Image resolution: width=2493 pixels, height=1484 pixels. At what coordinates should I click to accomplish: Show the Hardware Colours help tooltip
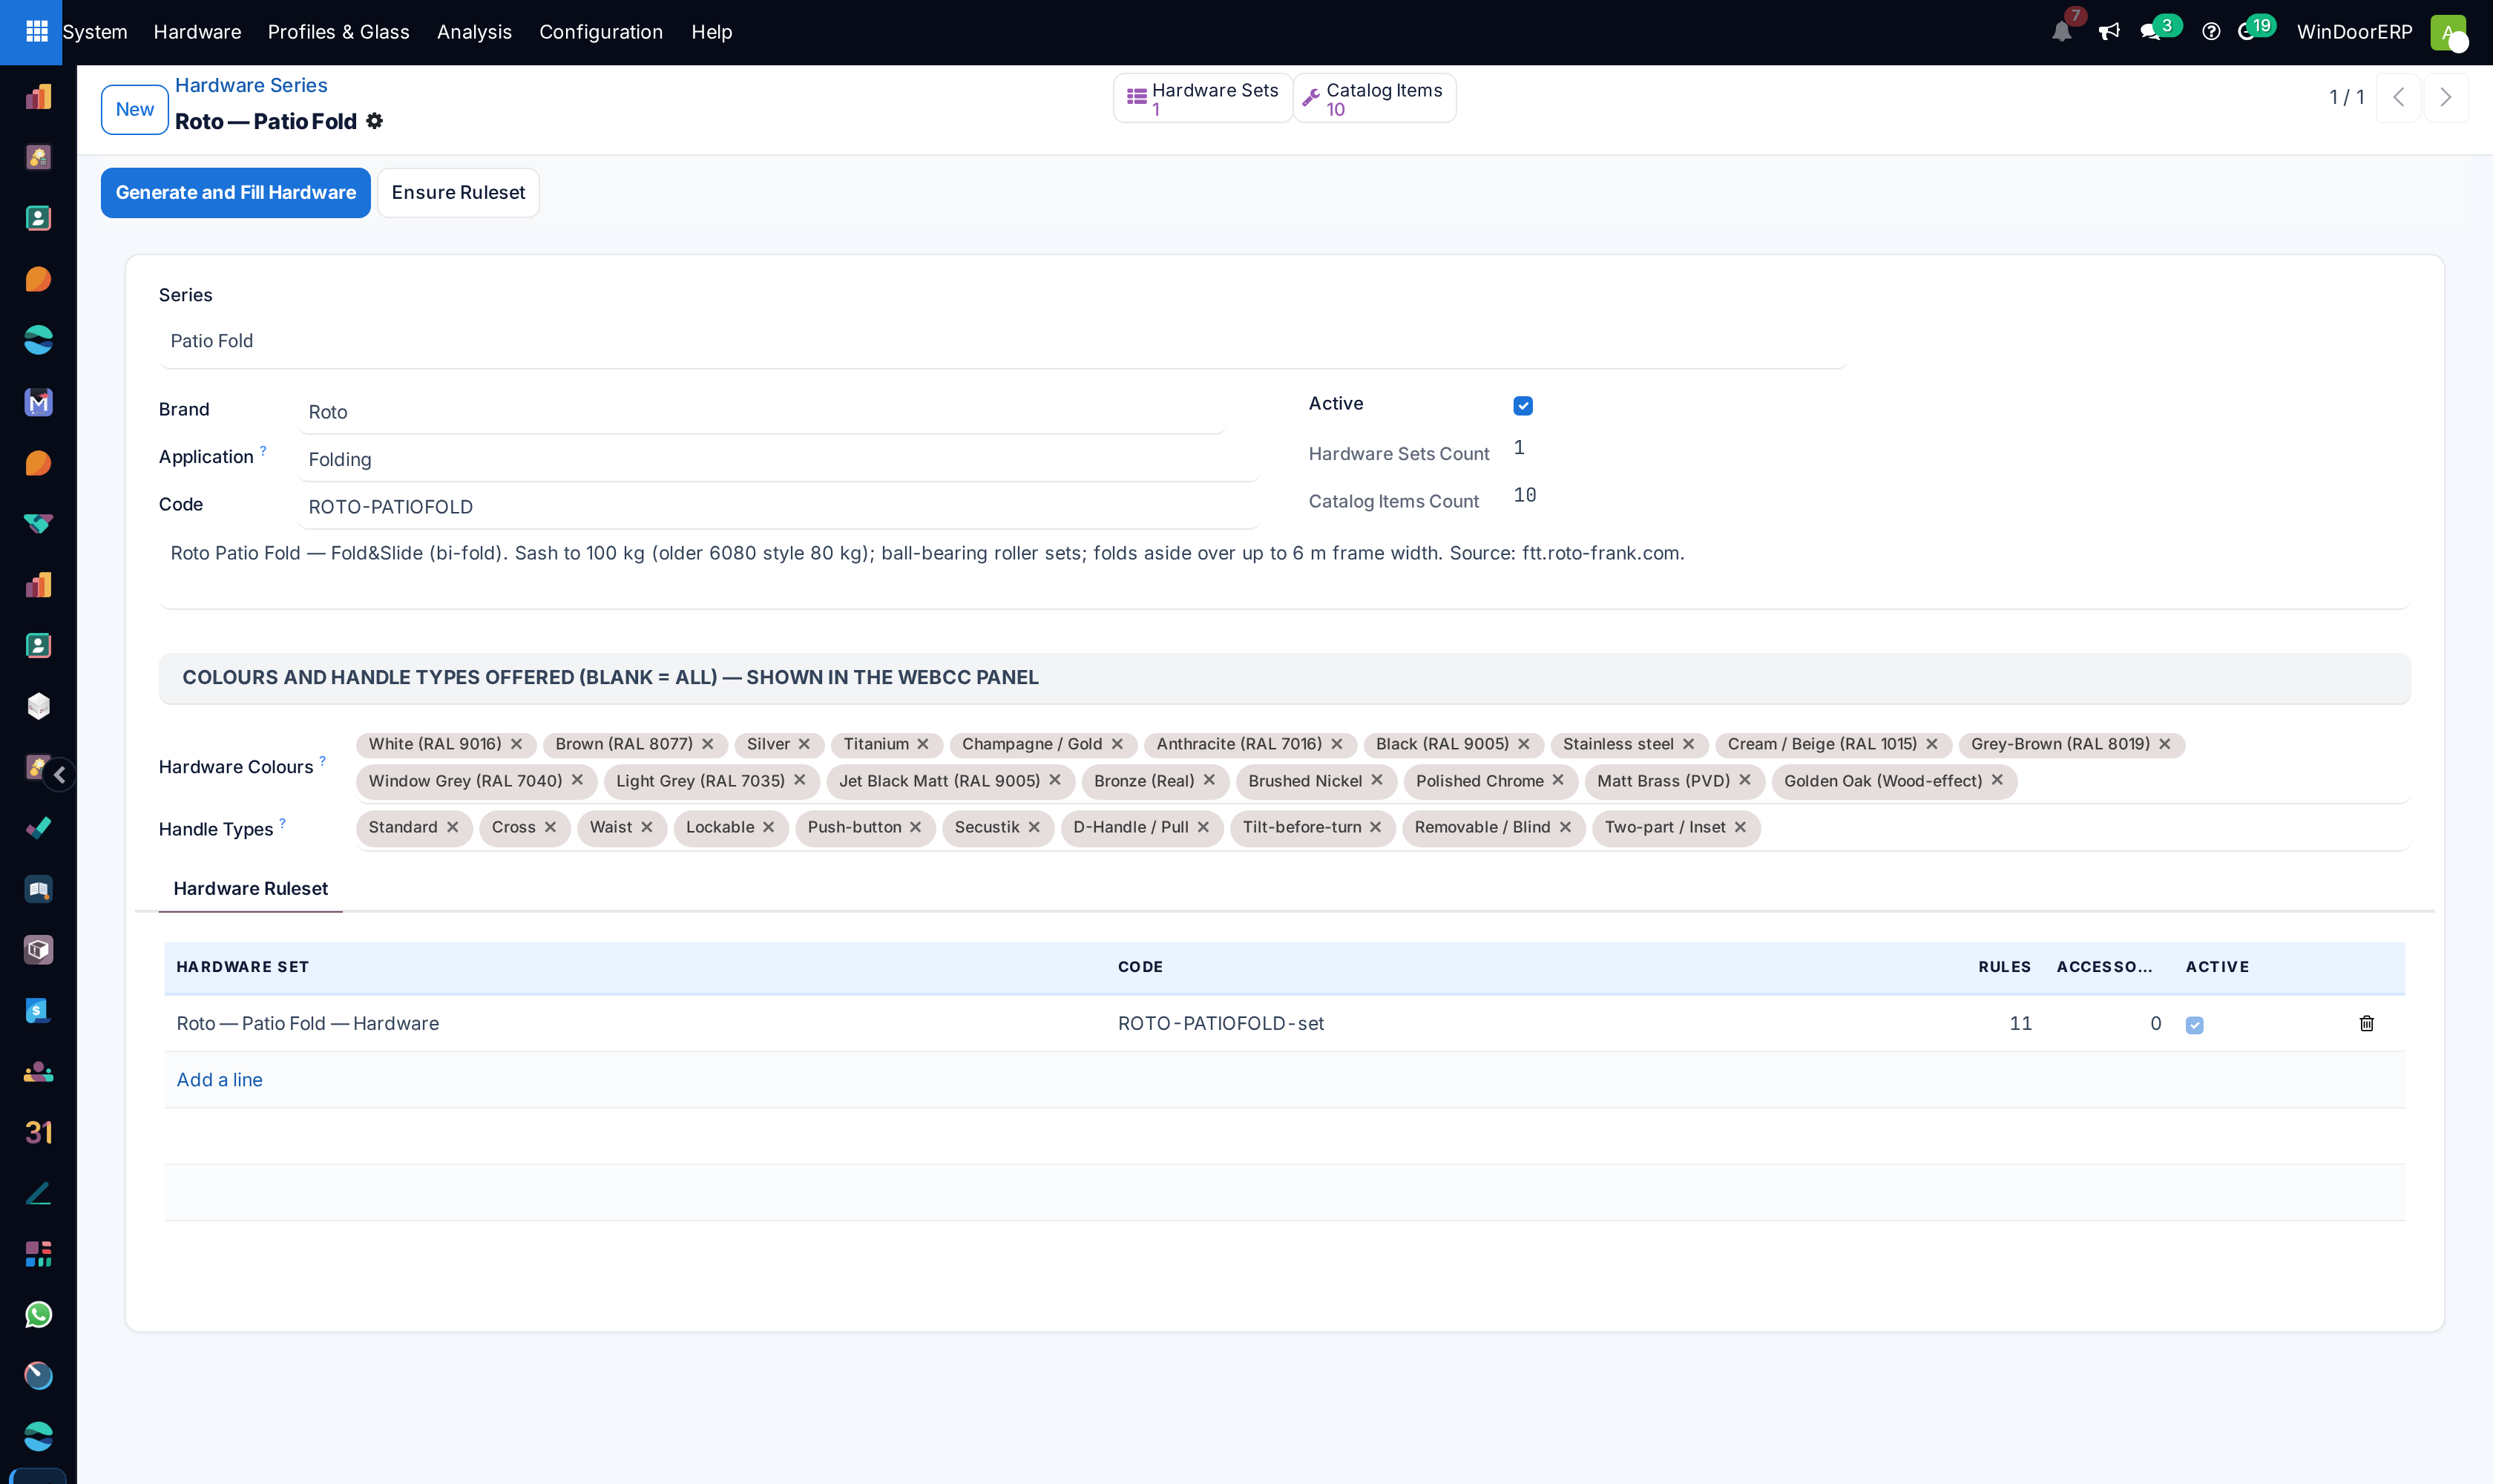tap(322, 761)
